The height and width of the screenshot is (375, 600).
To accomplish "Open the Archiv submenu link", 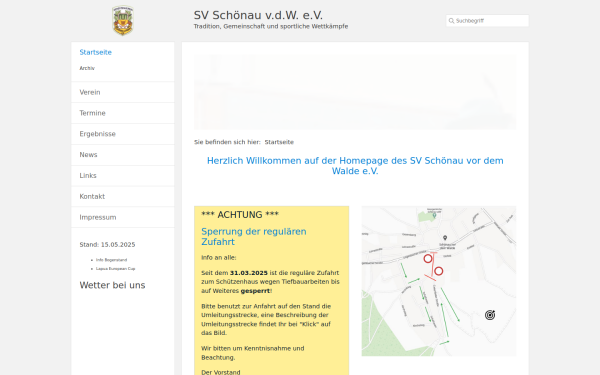I will click(x=87, y=68).
